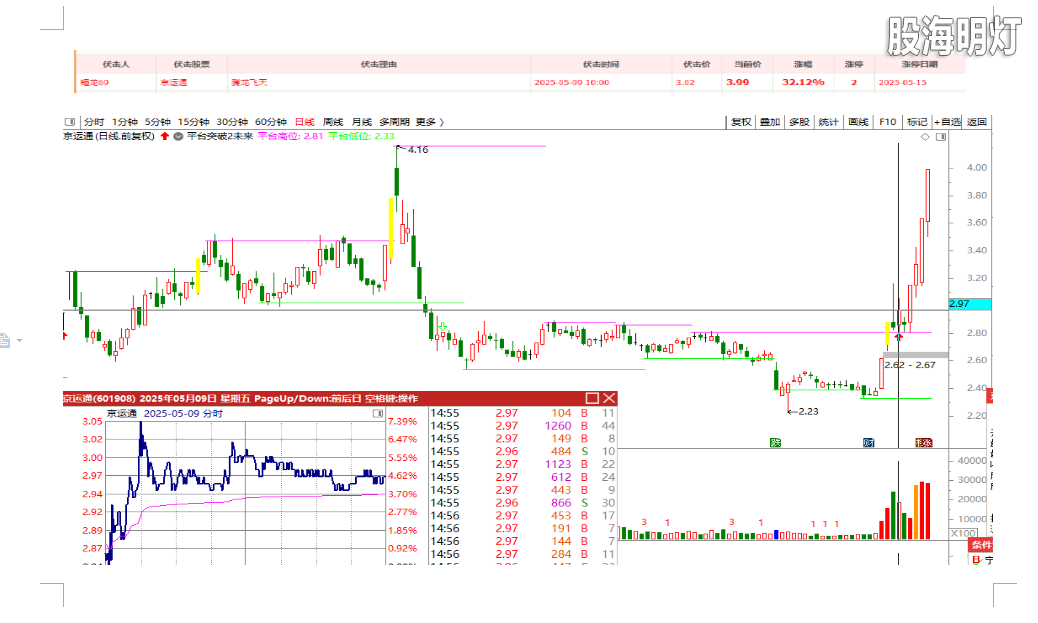
Task: Select the 5分钟 period tab
Action: 158,122
